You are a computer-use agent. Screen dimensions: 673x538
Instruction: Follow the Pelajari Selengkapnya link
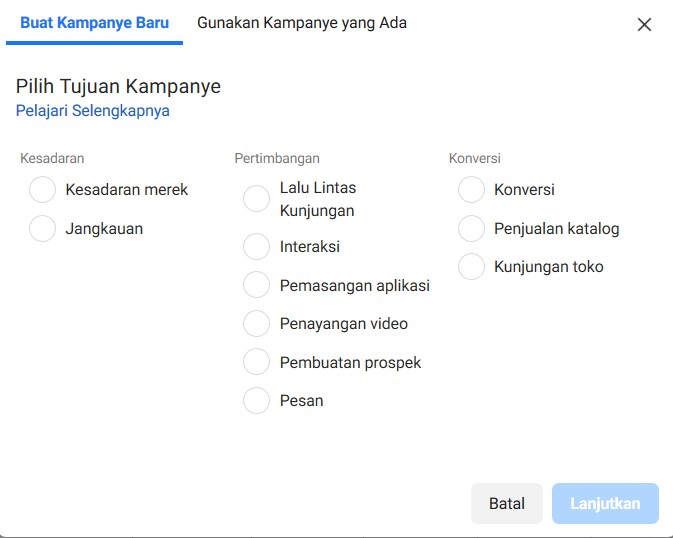tap(93, 111)
